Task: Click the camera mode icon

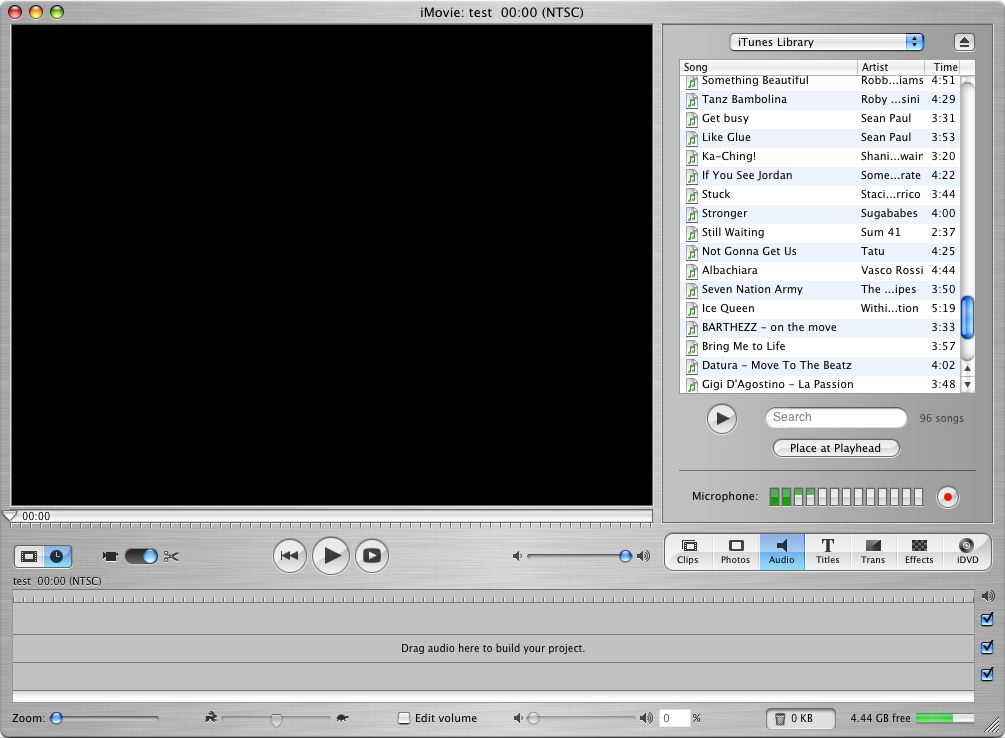Action: 110,557
